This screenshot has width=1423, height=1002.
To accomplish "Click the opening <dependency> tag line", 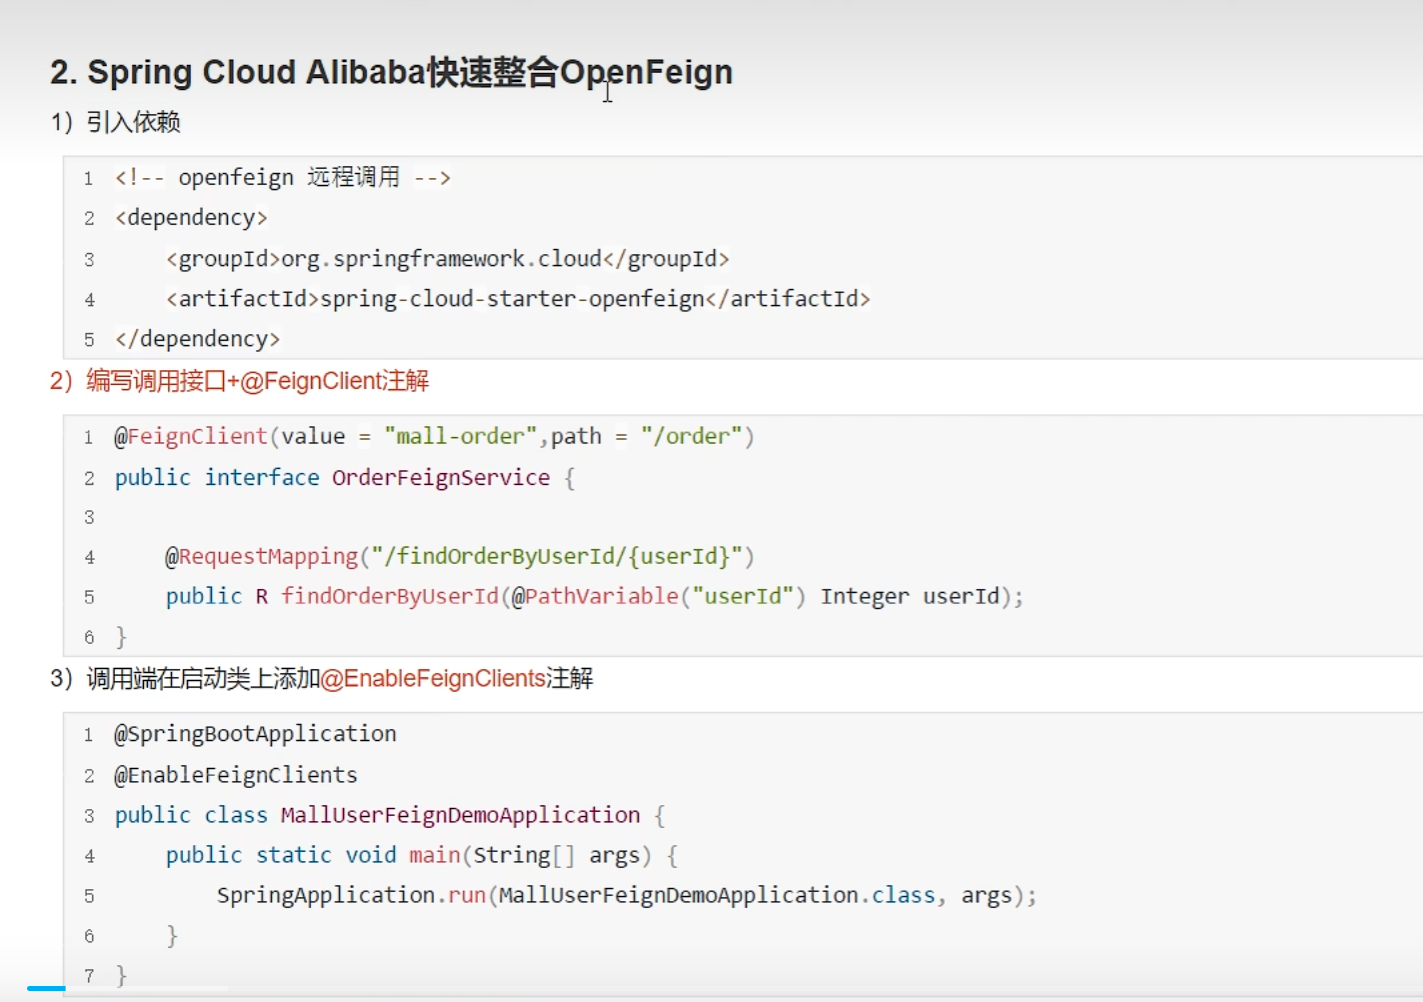I will [191, 218].
